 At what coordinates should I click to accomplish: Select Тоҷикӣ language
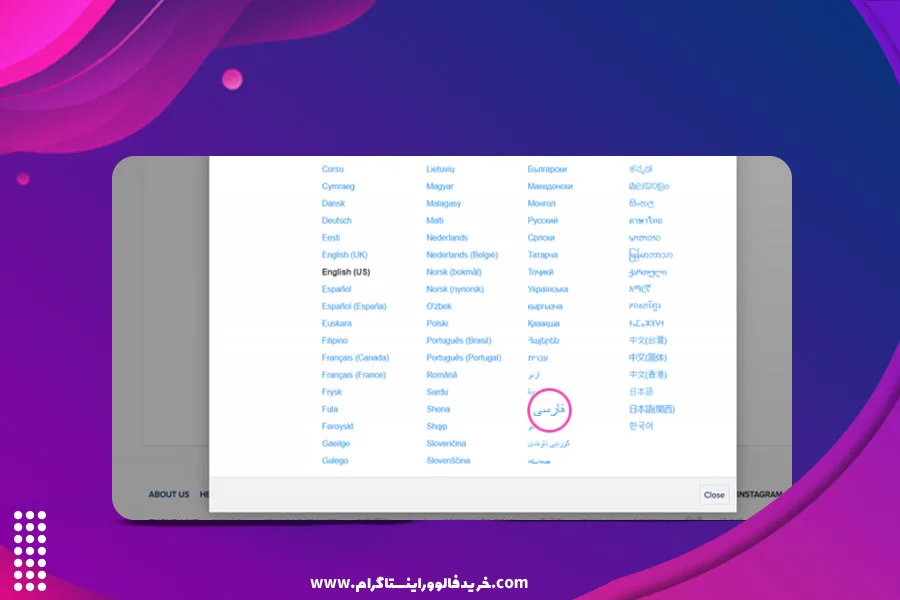[540, 272]
